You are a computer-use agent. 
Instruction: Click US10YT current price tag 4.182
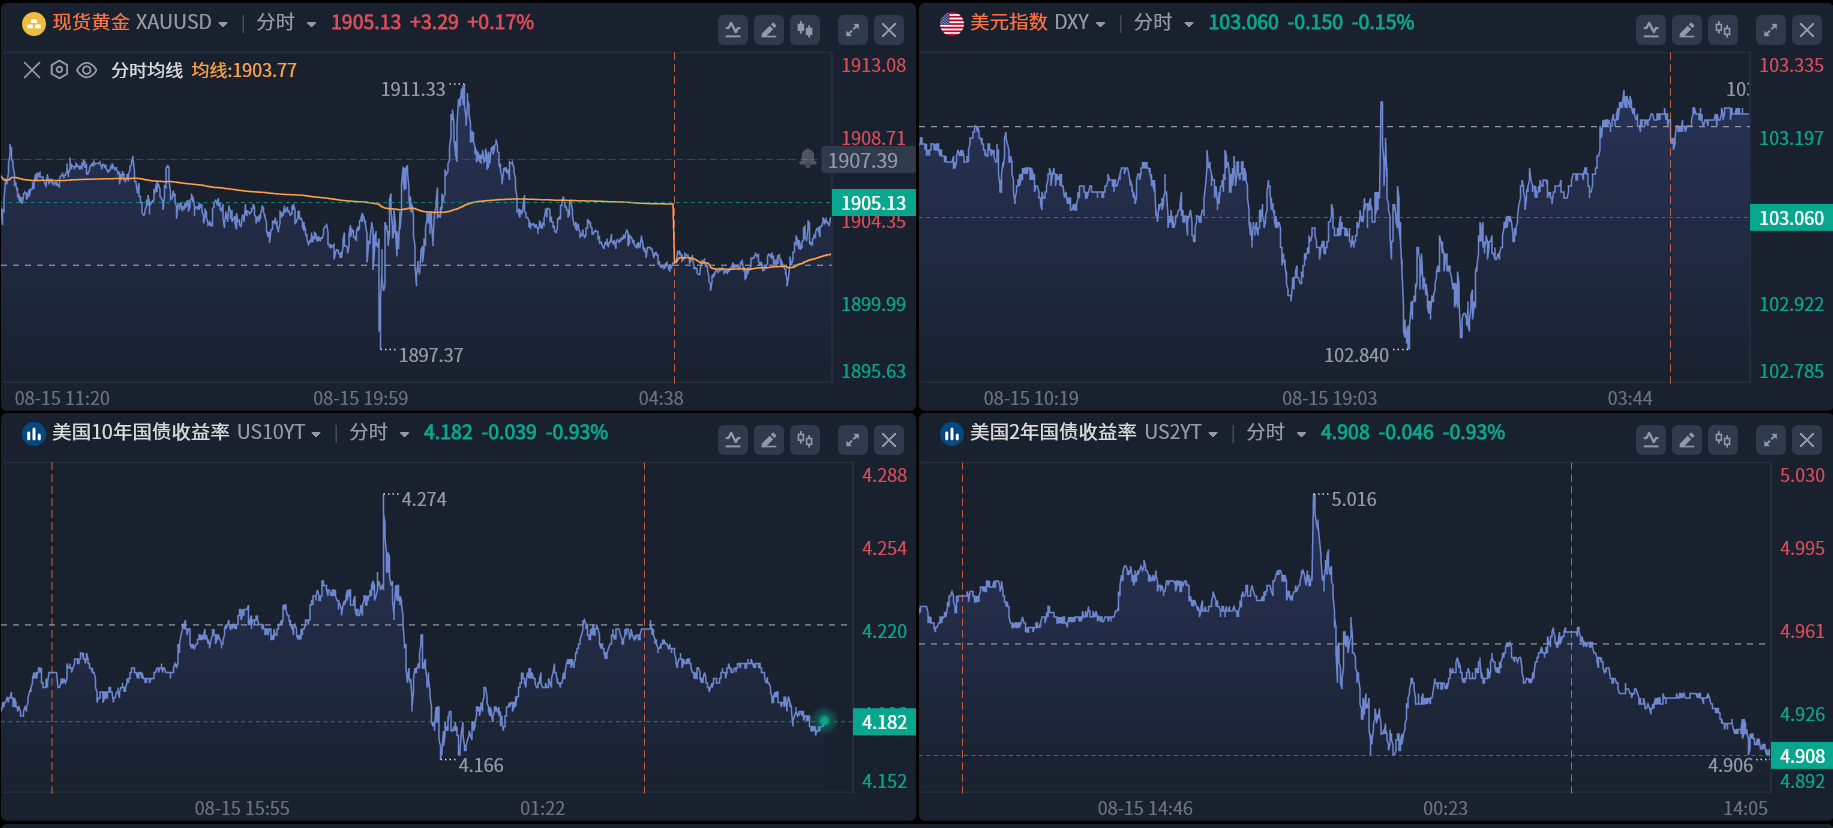884,722
